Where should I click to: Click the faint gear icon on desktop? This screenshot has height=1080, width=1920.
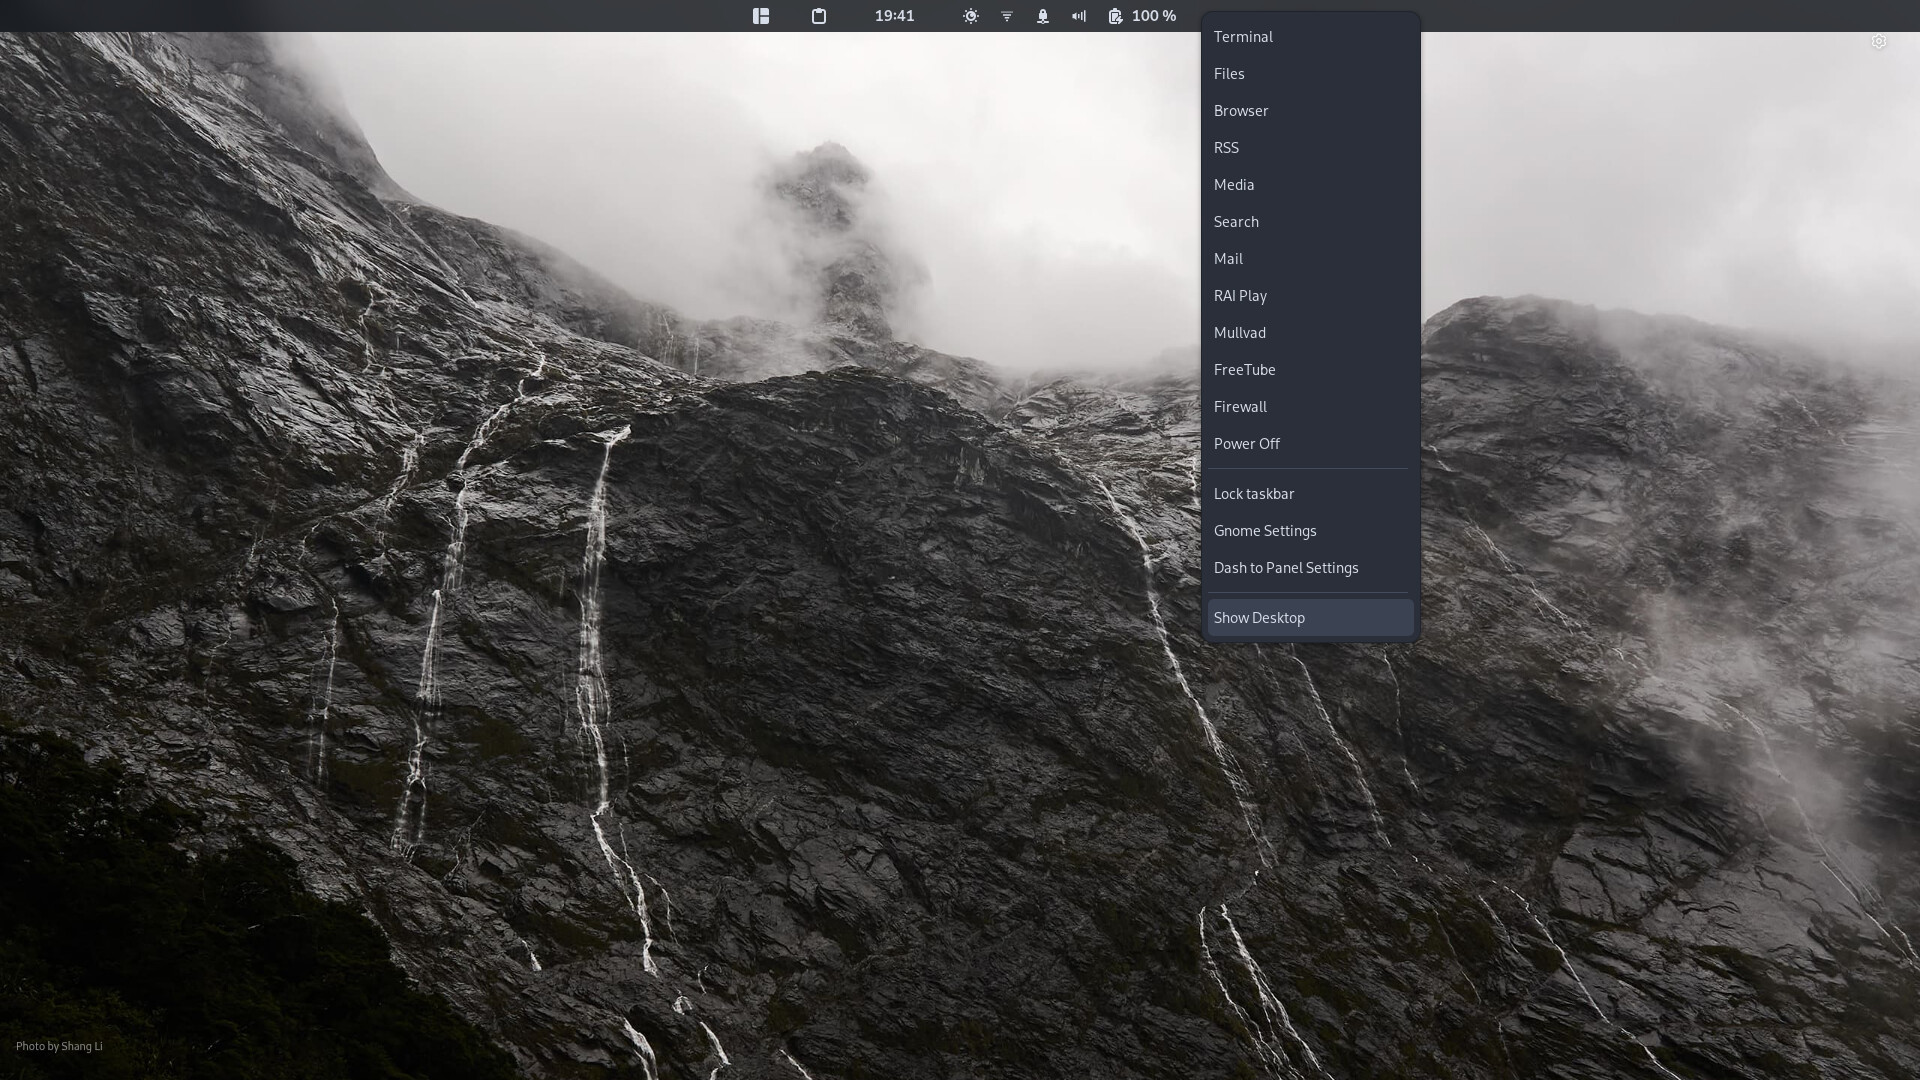[x=1878, y=41]
